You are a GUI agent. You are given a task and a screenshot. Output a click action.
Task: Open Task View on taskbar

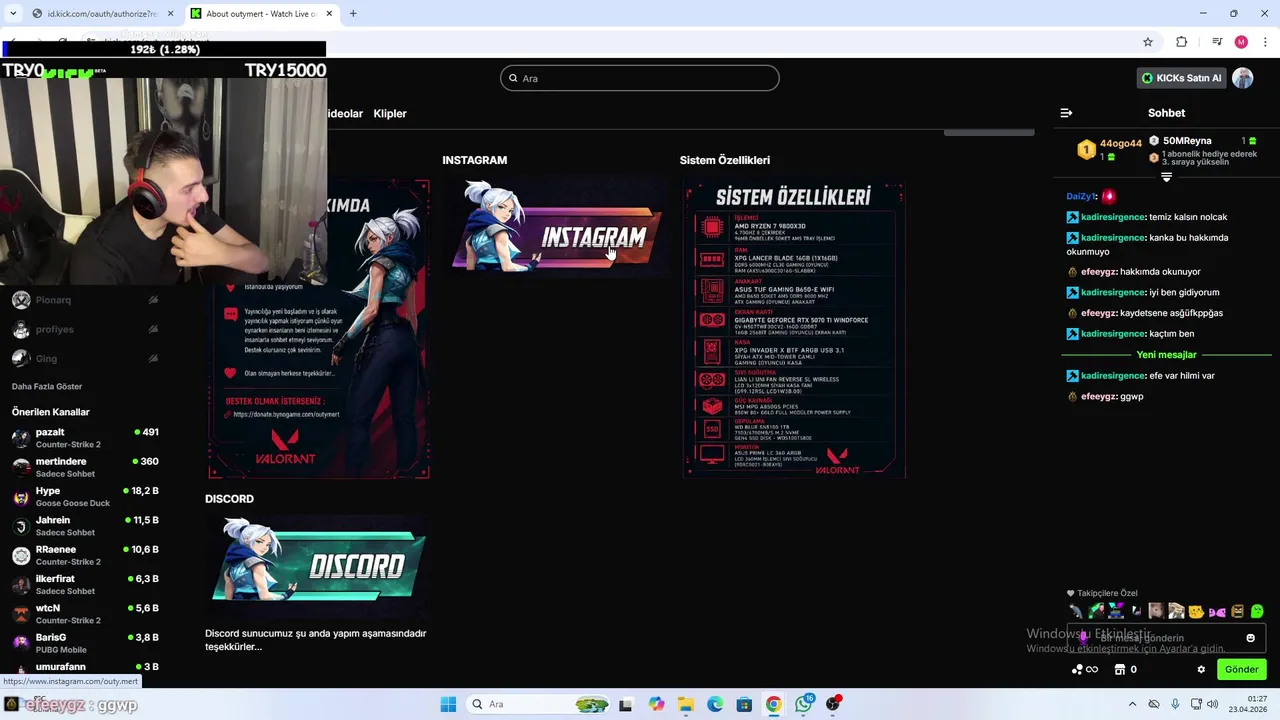[626, 705]
